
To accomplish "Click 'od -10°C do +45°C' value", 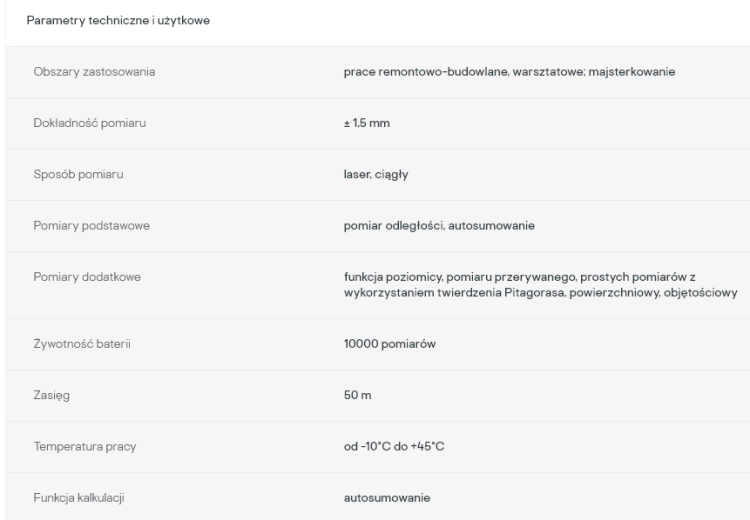I will click(394, 446).
